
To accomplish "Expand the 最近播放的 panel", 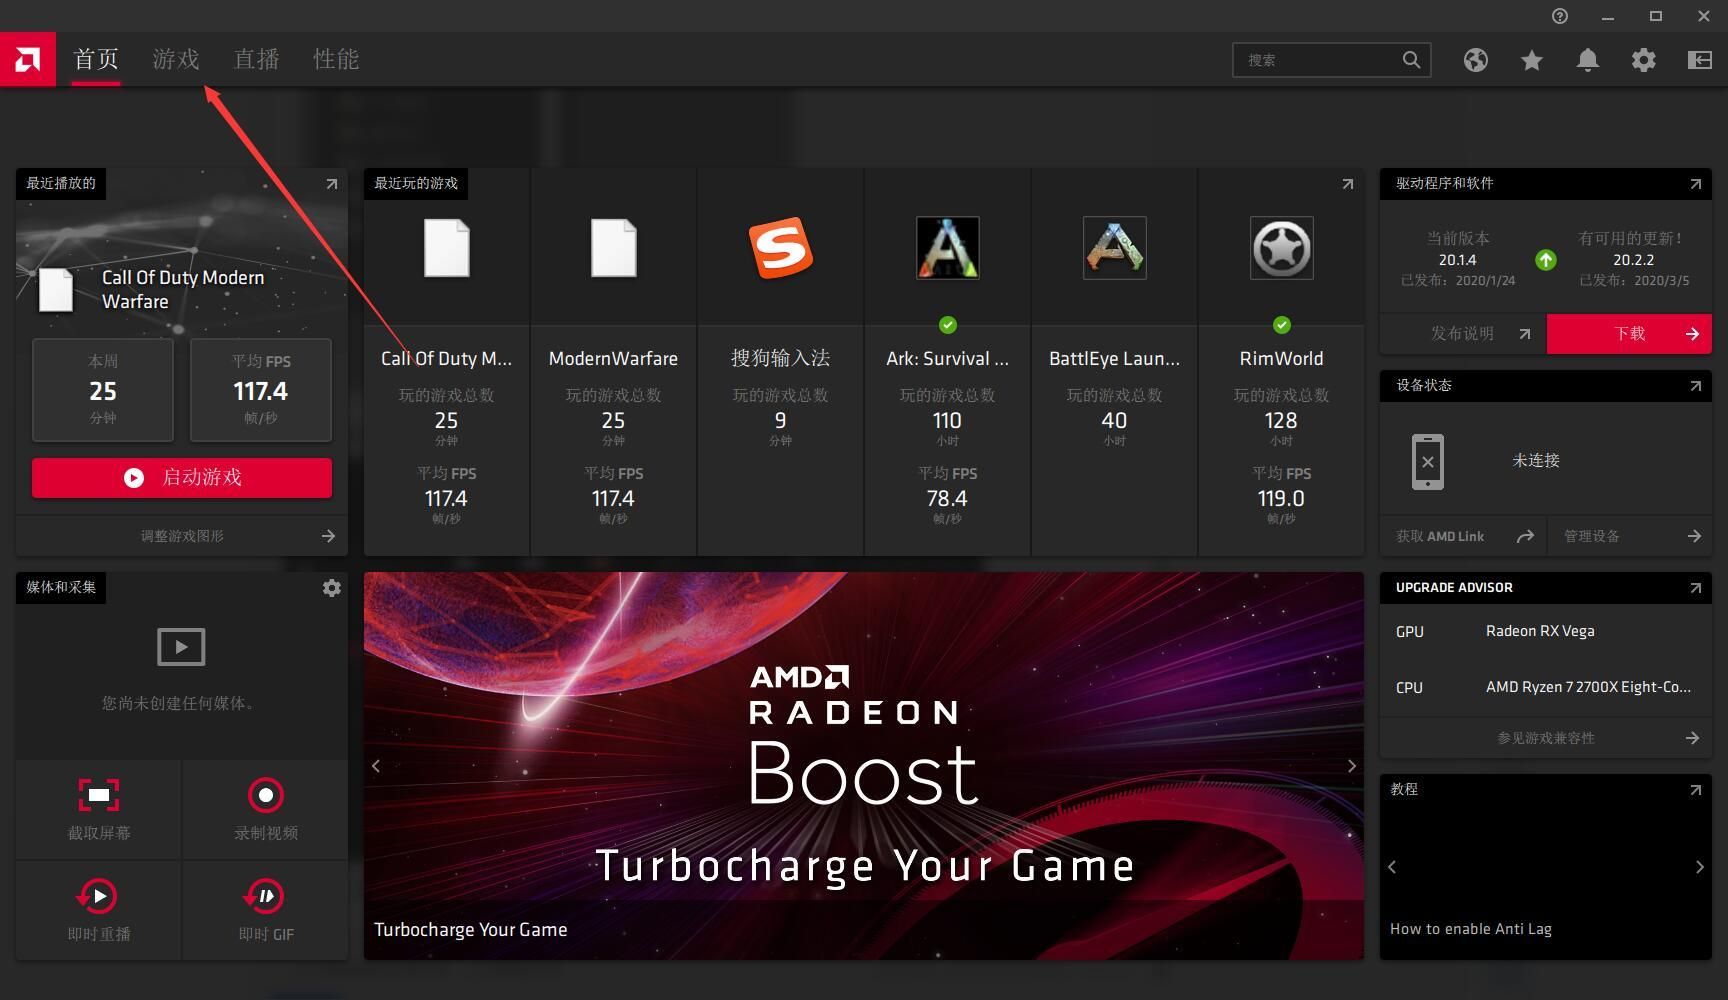I will click(x=331, y=184).
